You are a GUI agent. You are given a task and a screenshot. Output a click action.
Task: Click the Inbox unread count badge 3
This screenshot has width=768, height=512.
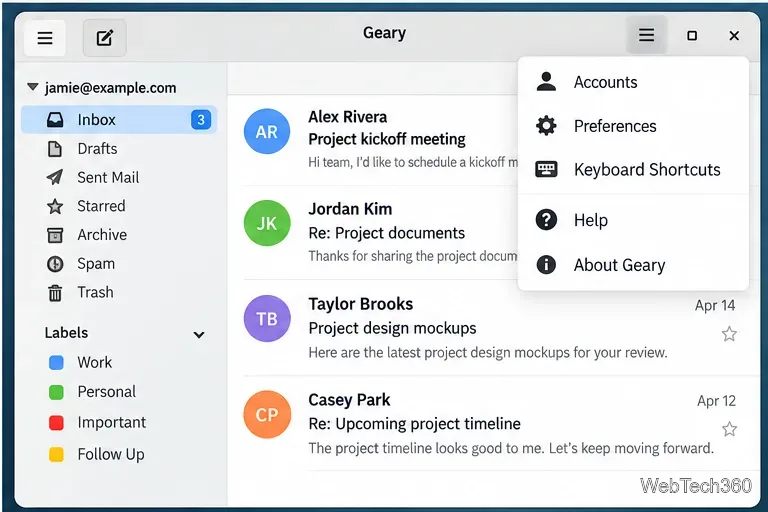[x=201, y=120]
